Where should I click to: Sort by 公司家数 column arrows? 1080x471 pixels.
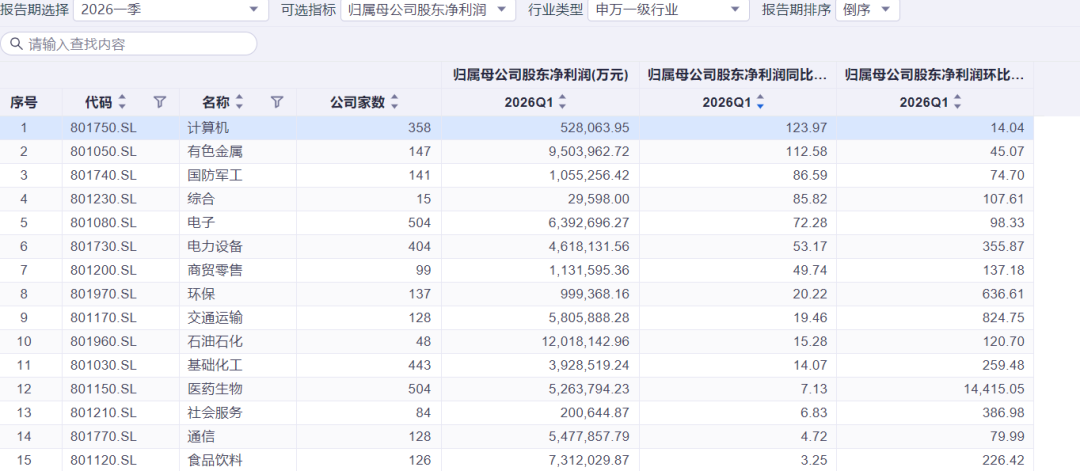pos(394,103)
